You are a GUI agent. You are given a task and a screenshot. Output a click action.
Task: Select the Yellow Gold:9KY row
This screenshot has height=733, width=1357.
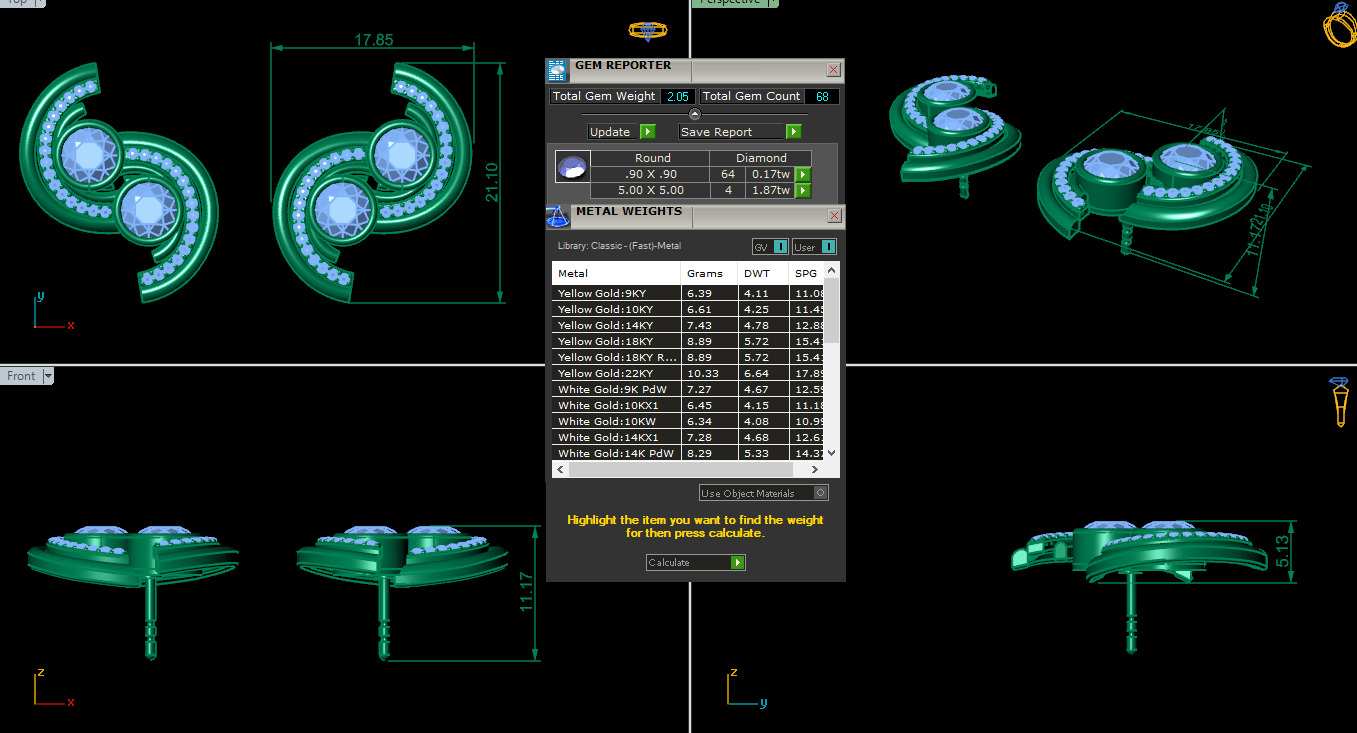point(688,293)
